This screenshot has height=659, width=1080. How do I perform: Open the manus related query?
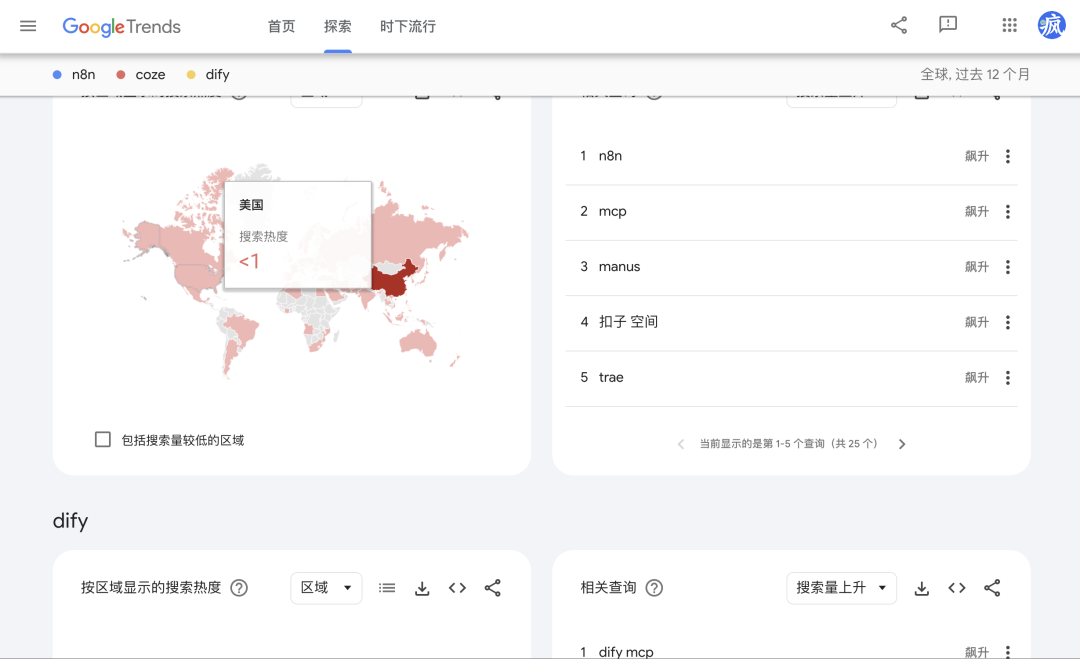click(619, 267)
